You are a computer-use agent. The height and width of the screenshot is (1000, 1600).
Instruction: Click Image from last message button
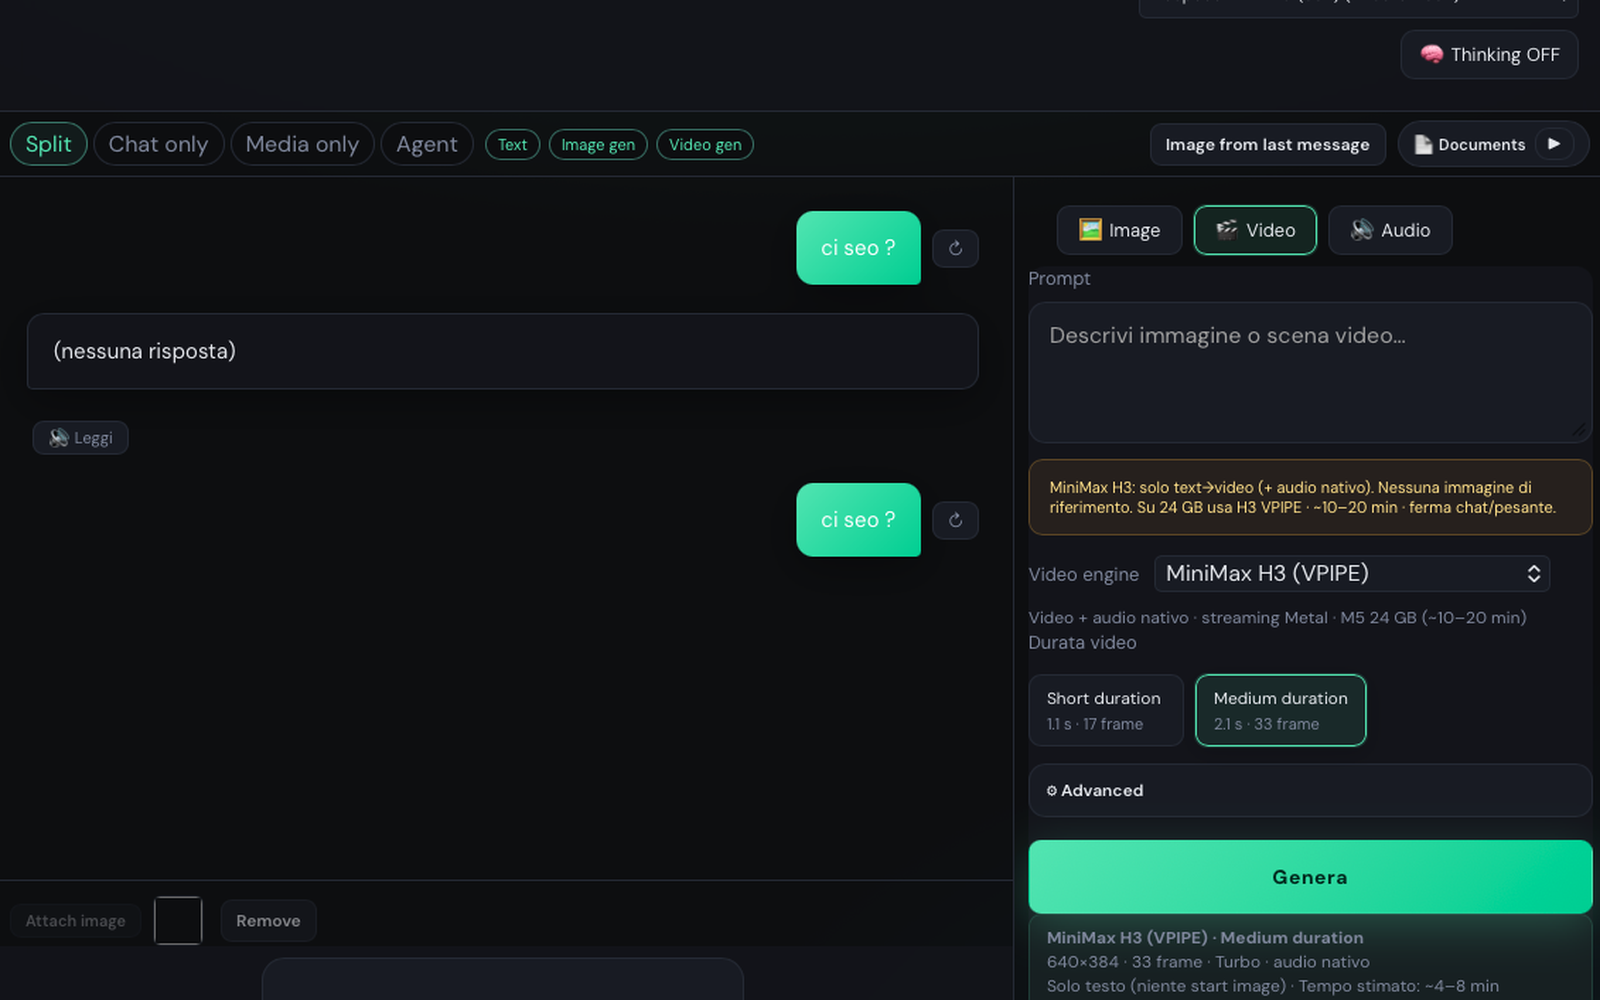(1267, 144)
